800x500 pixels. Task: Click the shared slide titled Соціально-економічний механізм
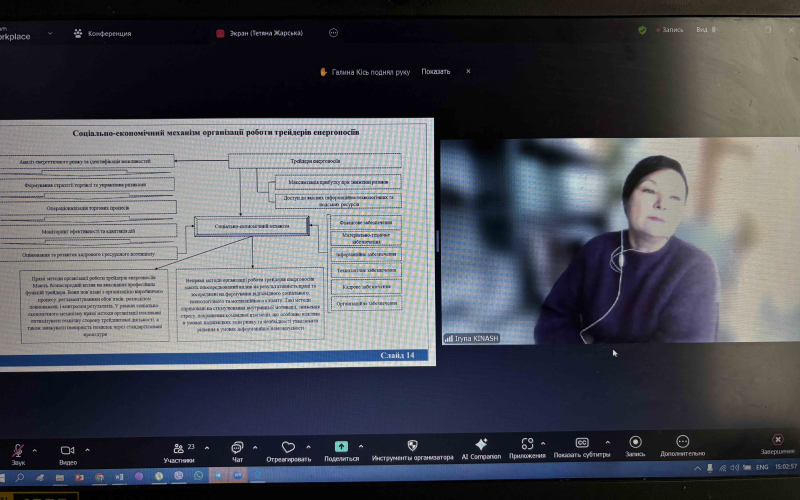tap(215, 240)
